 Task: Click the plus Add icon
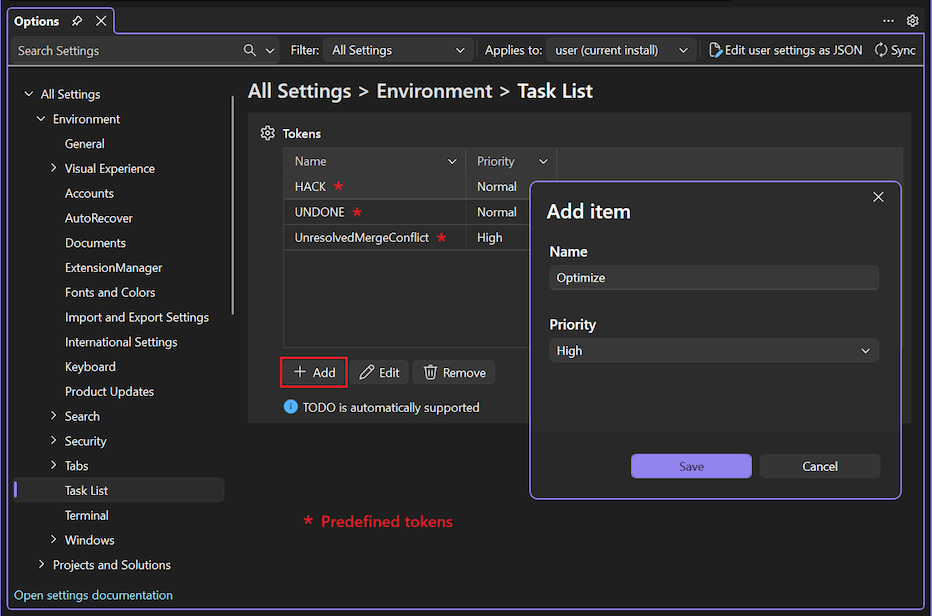299,372
